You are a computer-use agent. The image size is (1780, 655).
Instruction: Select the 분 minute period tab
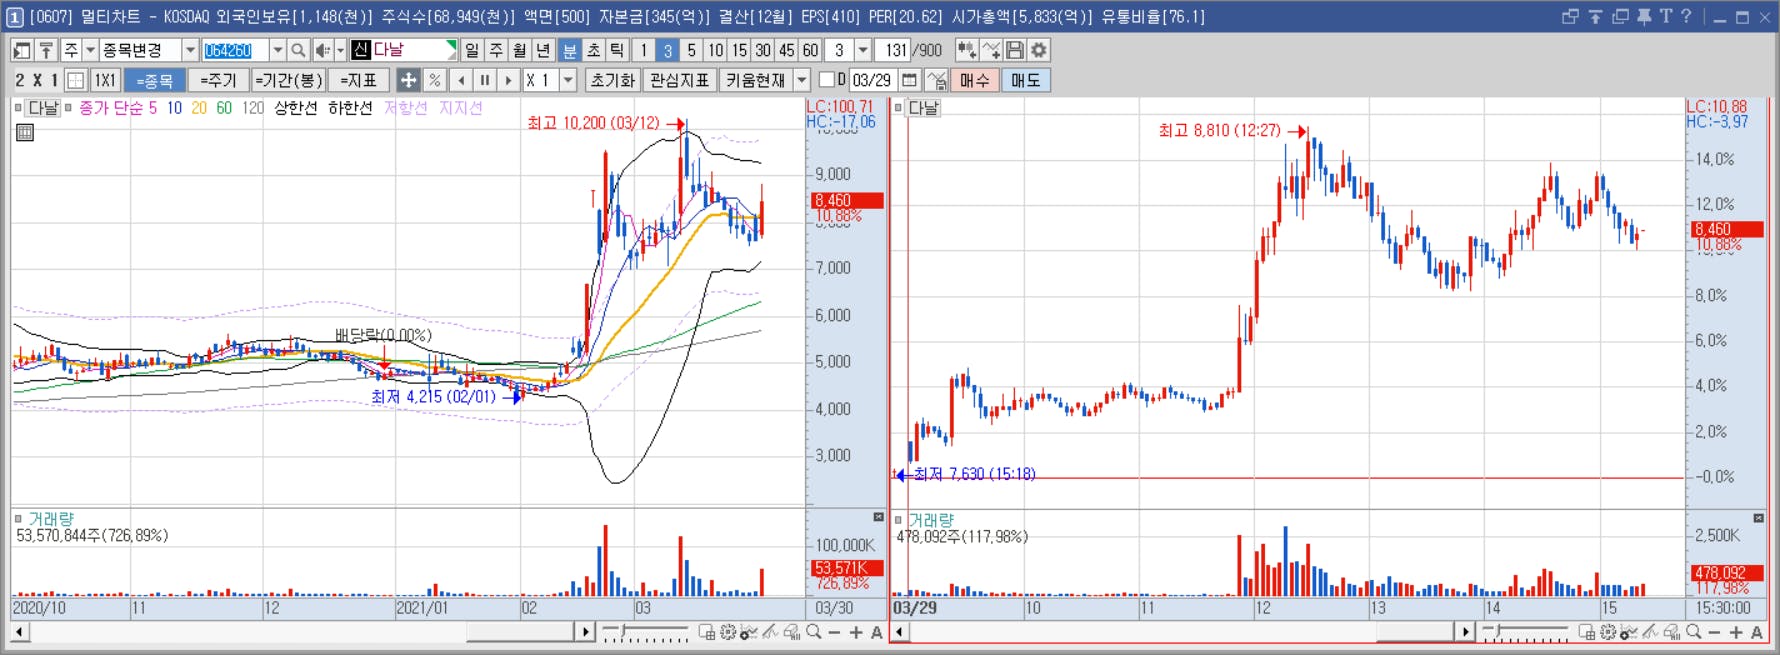(x=569, y=50)
